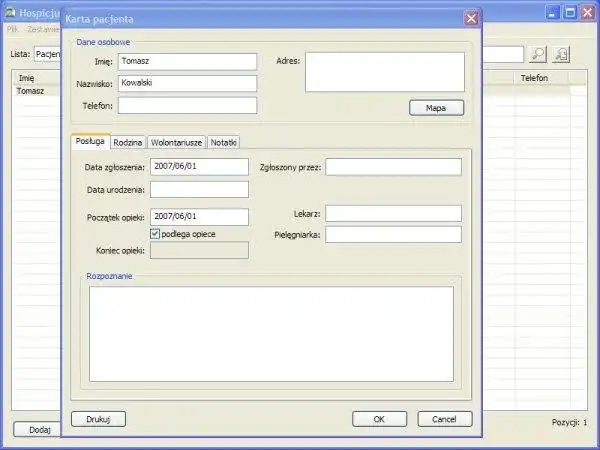Open the Zestawienia menu in Hospicjum window

pos(43,29)
